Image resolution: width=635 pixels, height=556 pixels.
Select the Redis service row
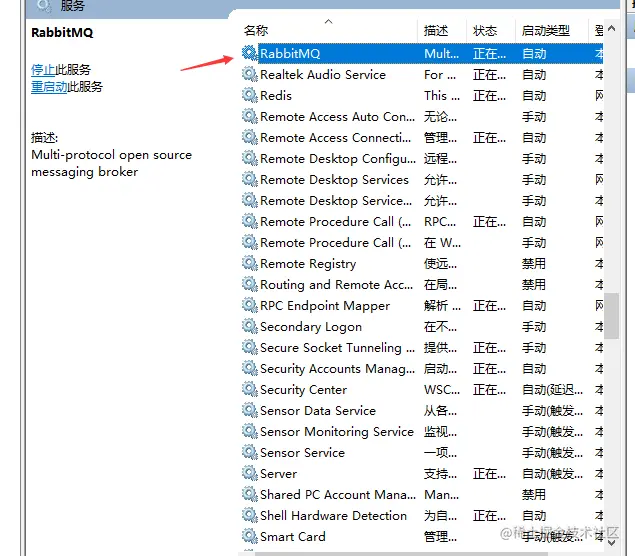[422, 96]
